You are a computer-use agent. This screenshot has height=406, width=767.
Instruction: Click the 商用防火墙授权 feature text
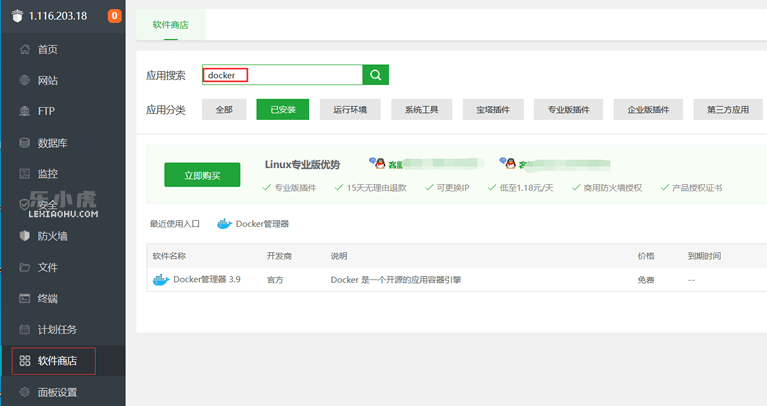click(612, 187)
